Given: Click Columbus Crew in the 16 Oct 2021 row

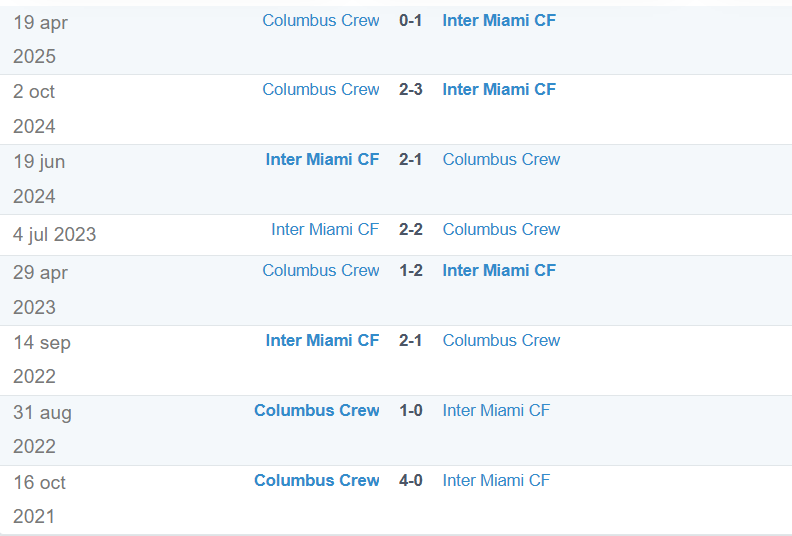Looking at the screenshot, I should (x=316, y=480).
